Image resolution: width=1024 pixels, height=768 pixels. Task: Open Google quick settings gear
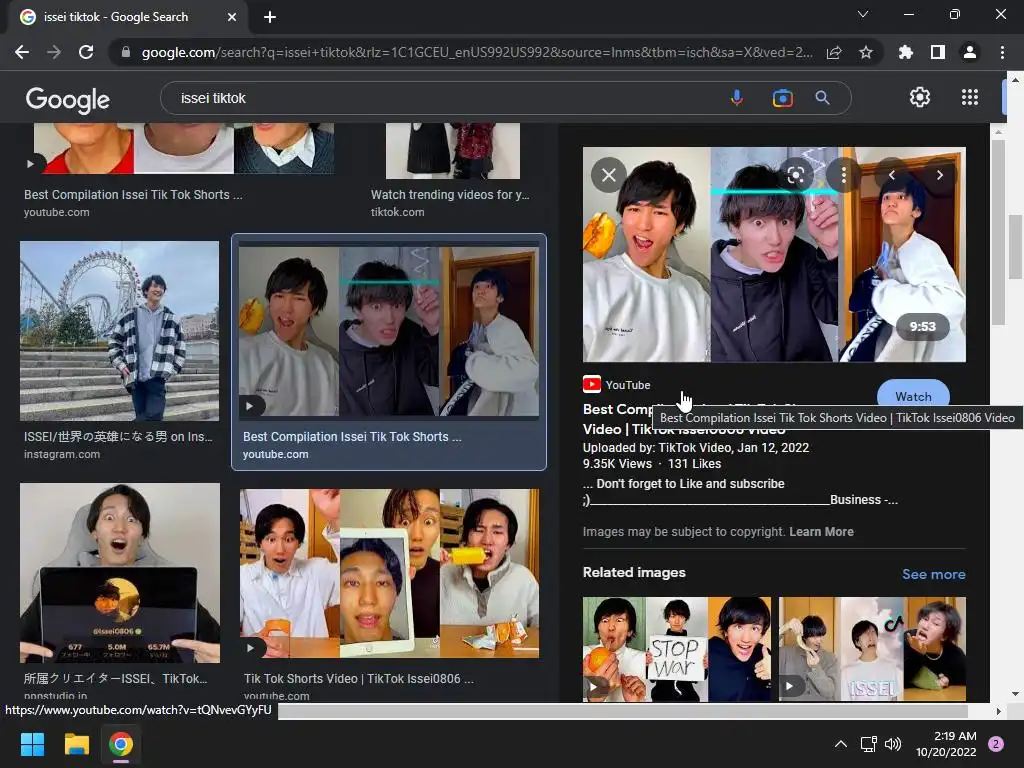pyautogui.click(x=920, y=97)
